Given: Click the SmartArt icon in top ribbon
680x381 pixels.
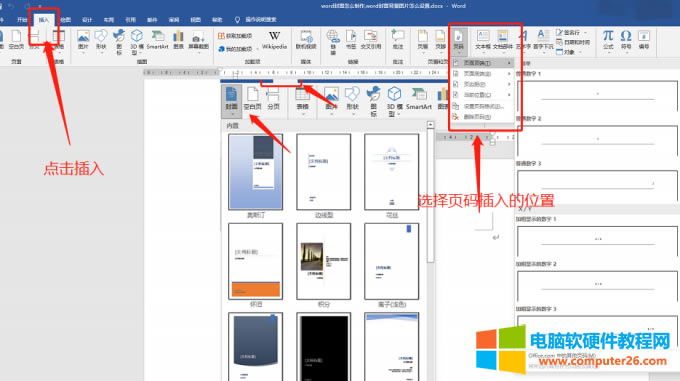Looking at the screenshot, I should (157, 40).
